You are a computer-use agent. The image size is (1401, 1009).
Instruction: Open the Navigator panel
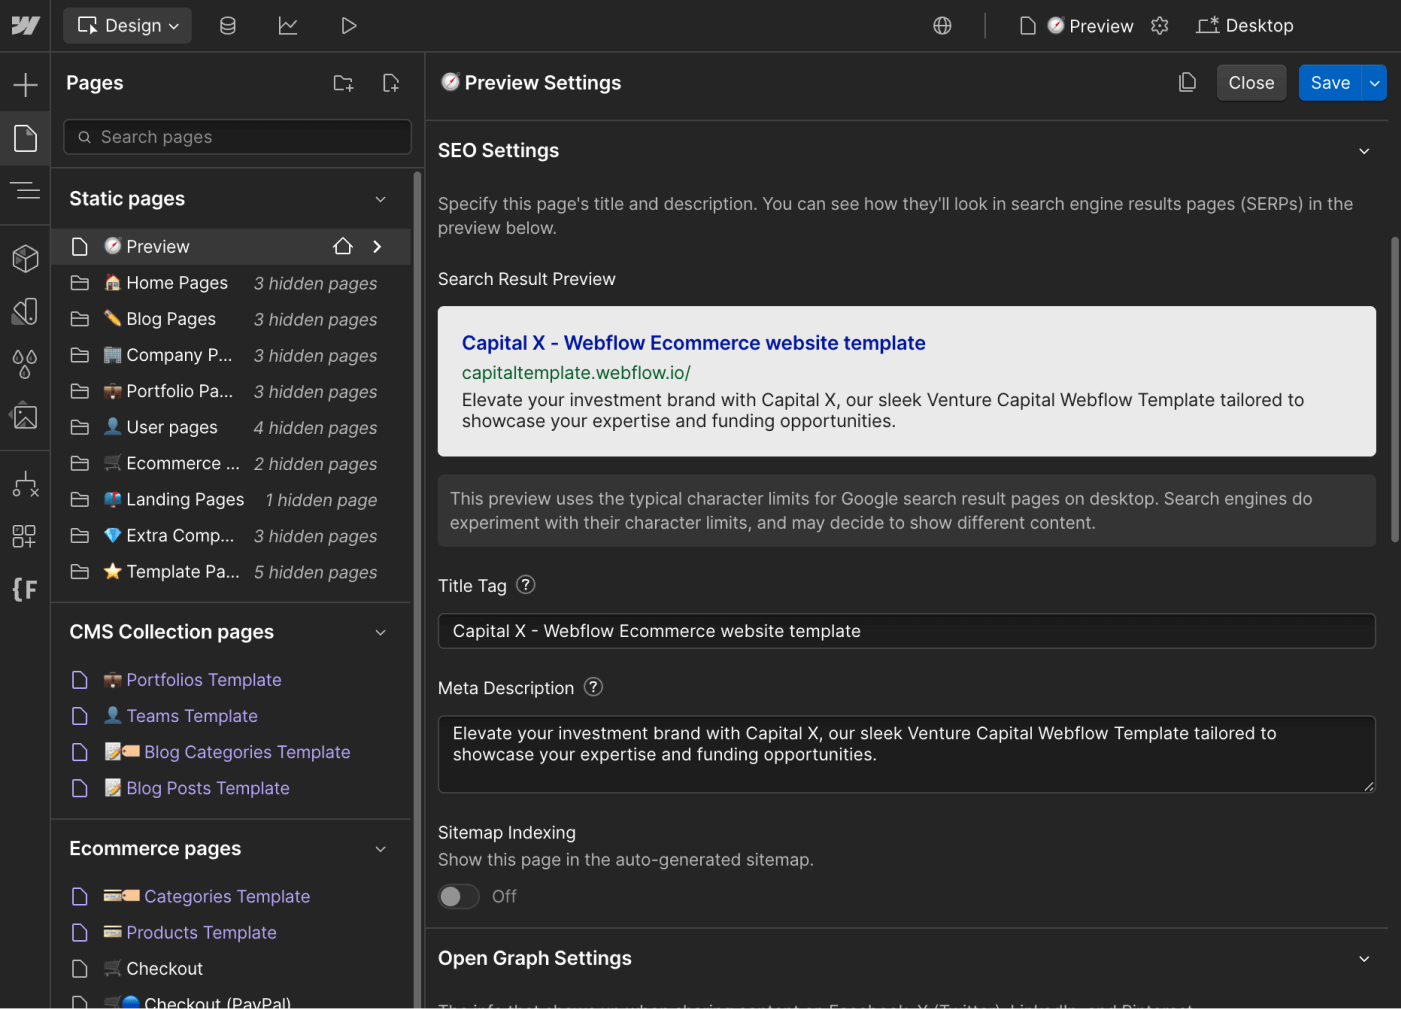pyautogui.click(x=25, y=190)
